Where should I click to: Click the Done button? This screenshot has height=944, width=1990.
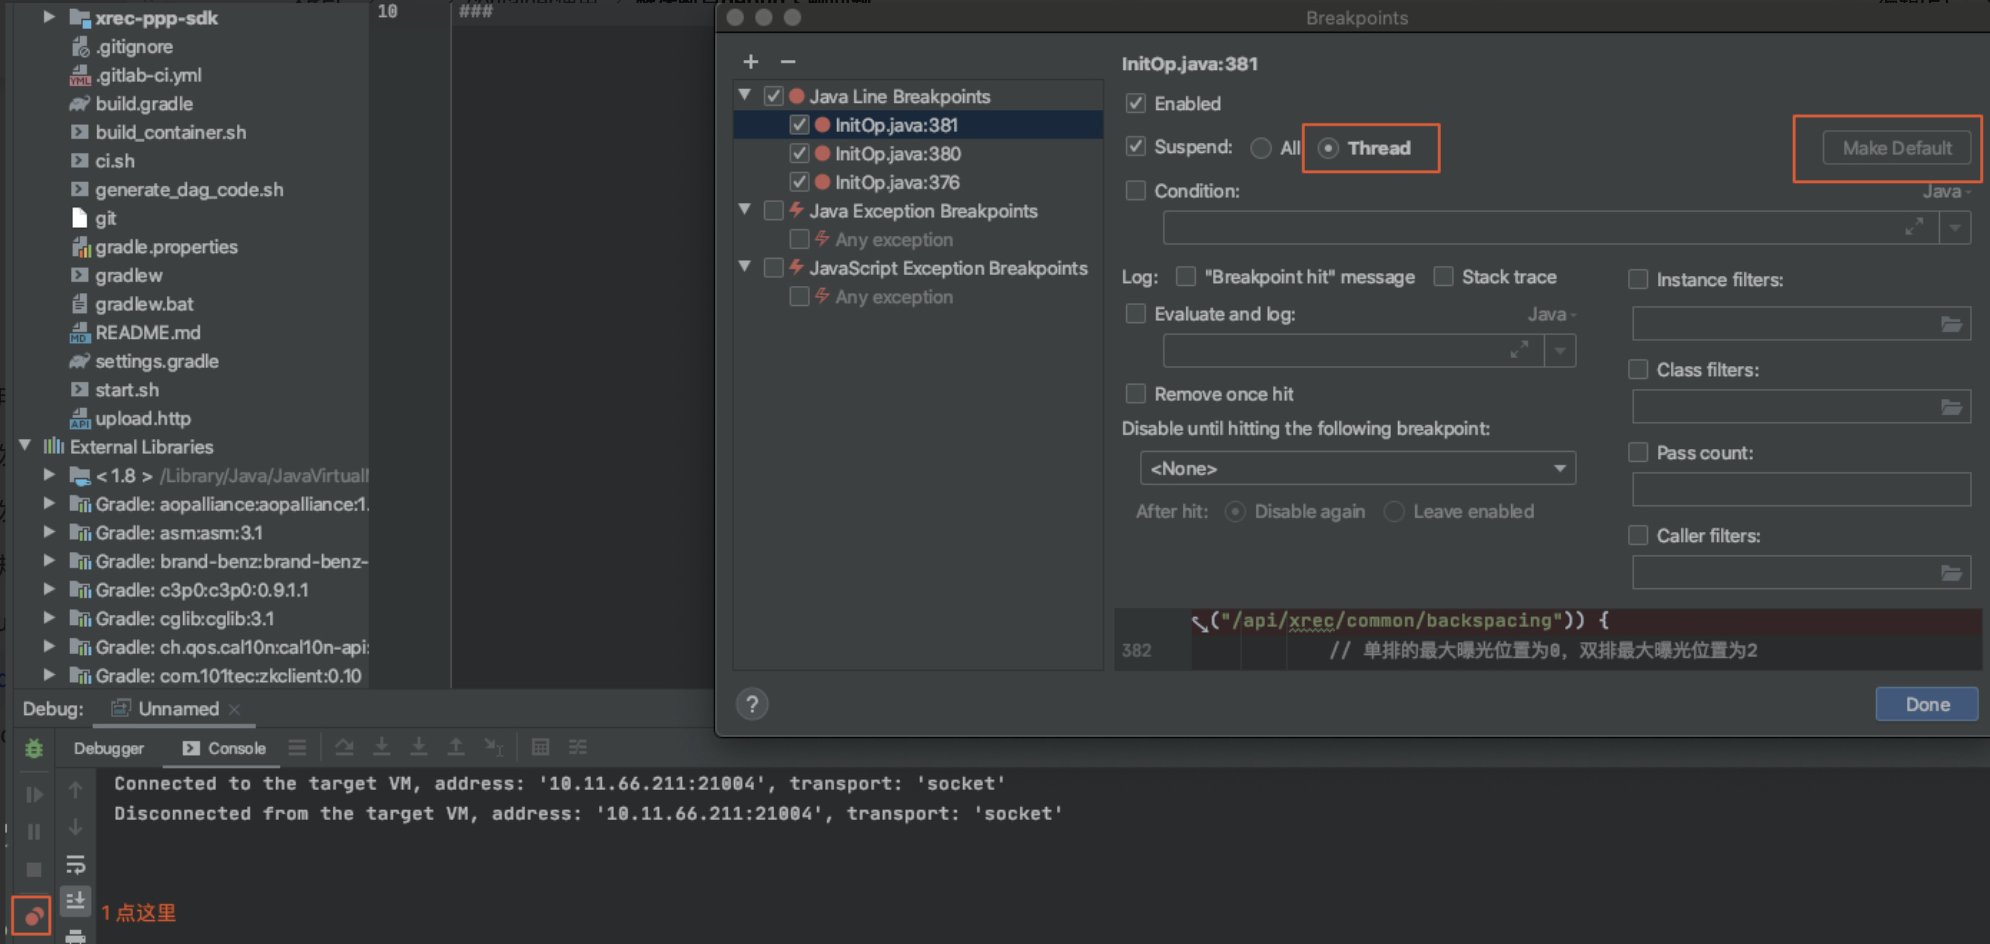(1926, 704)
